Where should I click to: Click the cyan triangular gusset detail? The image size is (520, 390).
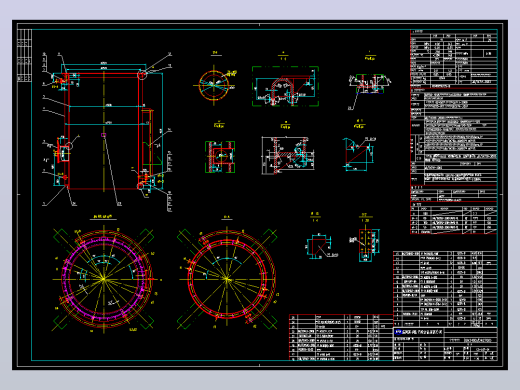point(359,154)
